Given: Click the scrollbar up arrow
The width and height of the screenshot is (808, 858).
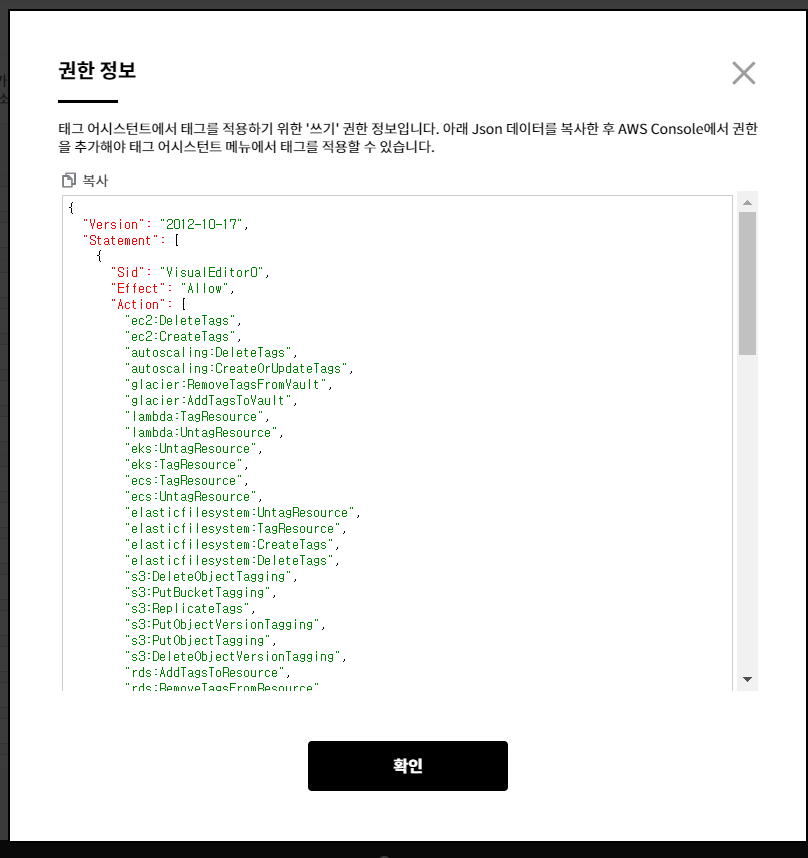Looking at the screenshot, I should click(747, 203).
